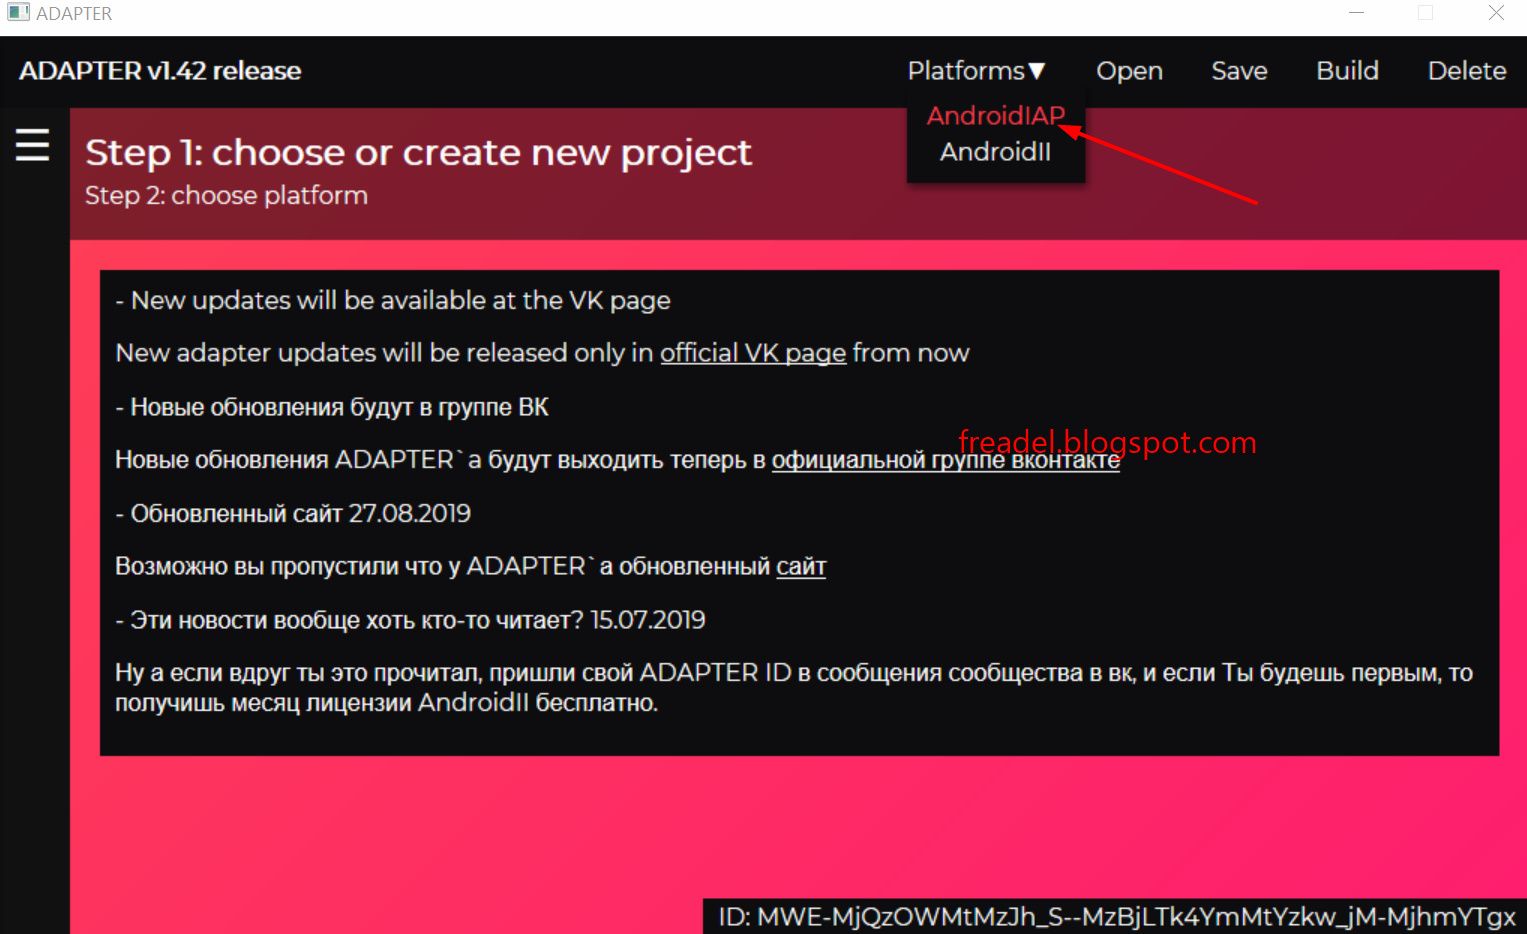Click the ADAPTER app icon in title bar
The height and width of the screenshot is (934, 1527).
(x=18, y=13)
